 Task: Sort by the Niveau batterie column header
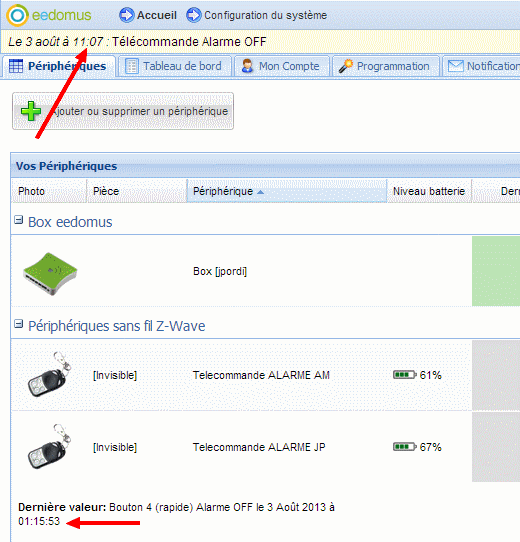429,191
